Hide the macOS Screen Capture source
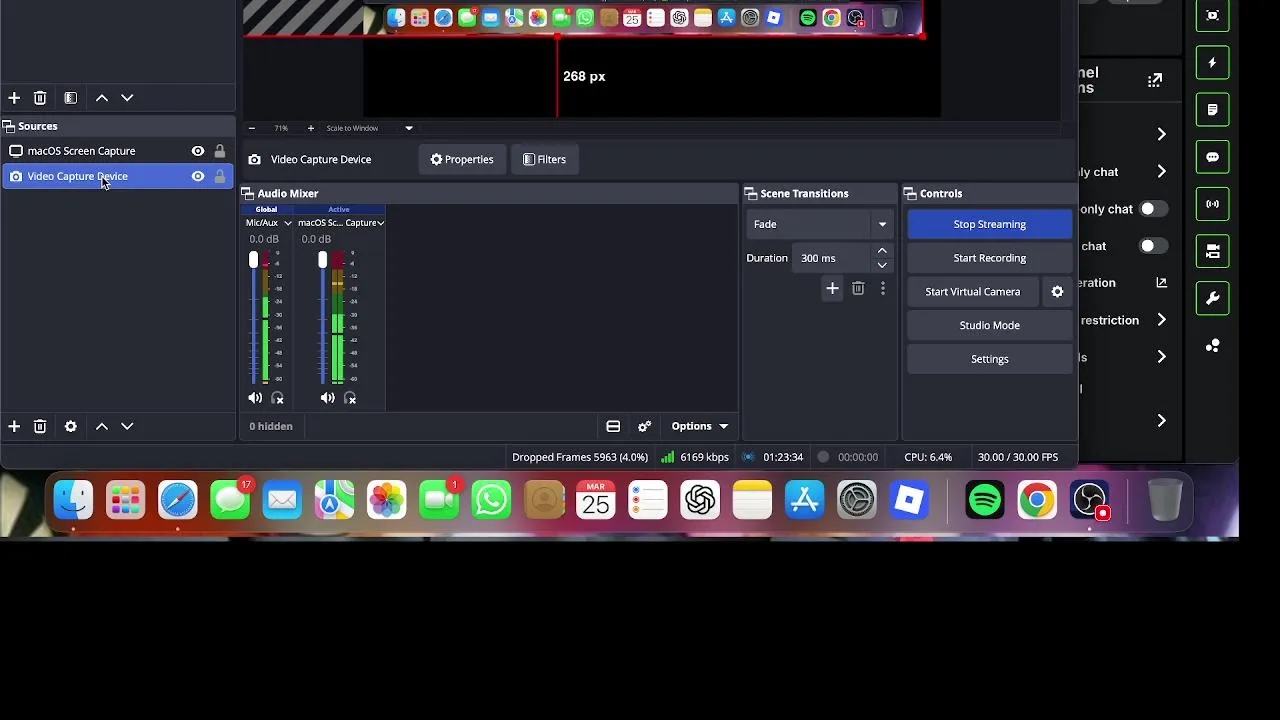 [x=198, y=151]
